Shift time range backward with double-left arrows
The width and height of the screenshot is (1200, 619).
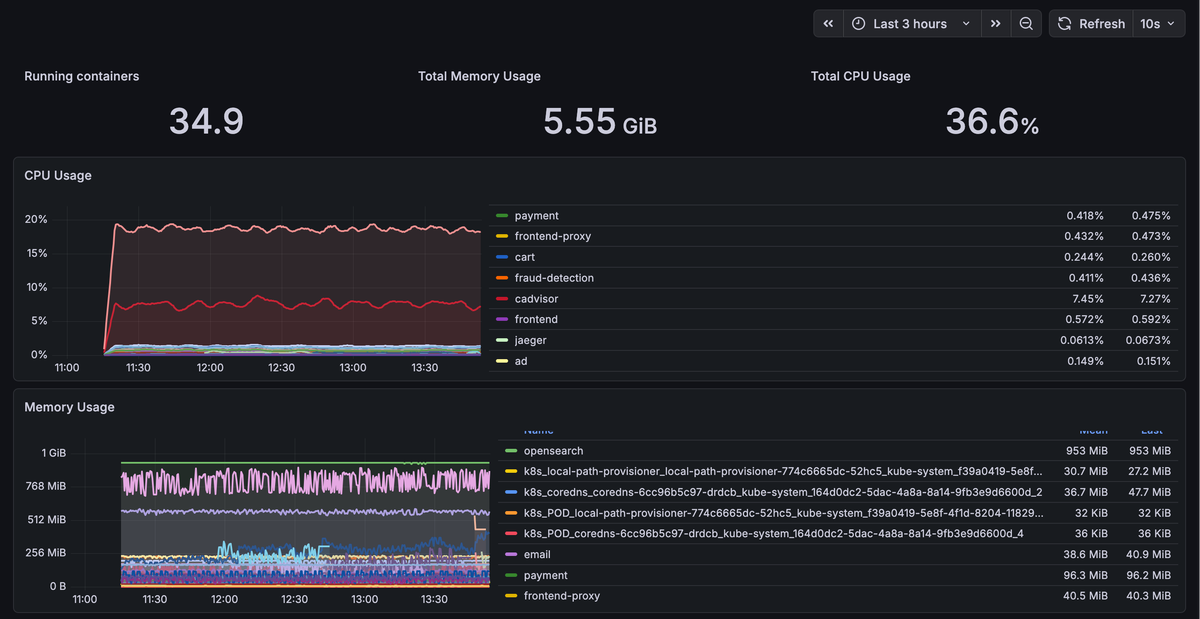pos(828,24)
